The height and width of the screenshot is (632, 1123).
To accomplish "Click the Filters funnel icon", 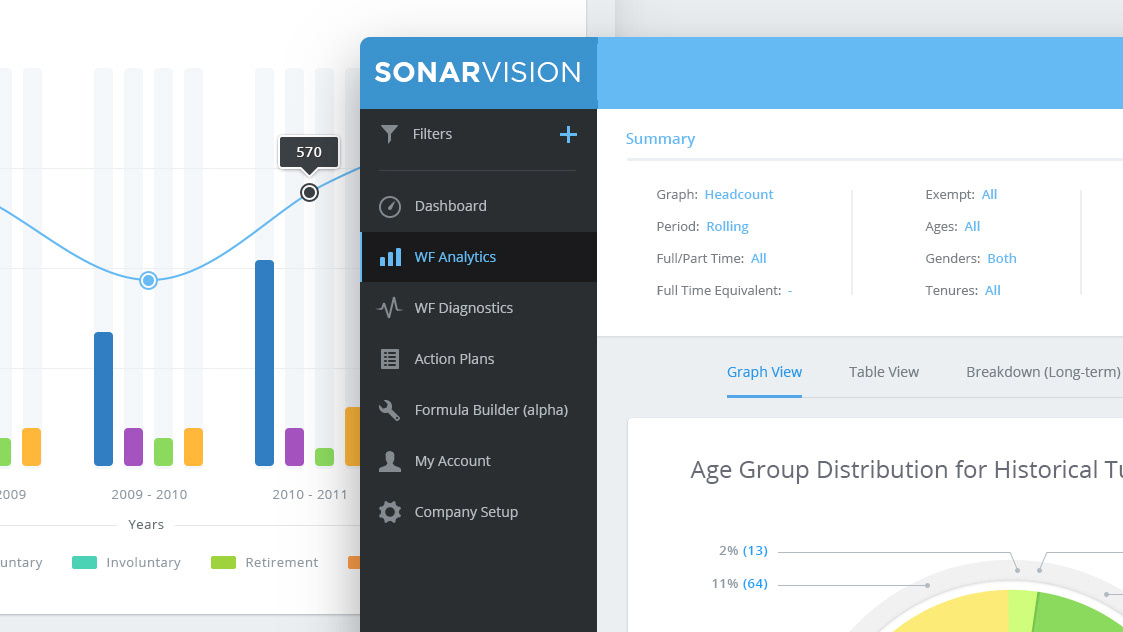I will (389, 134).
